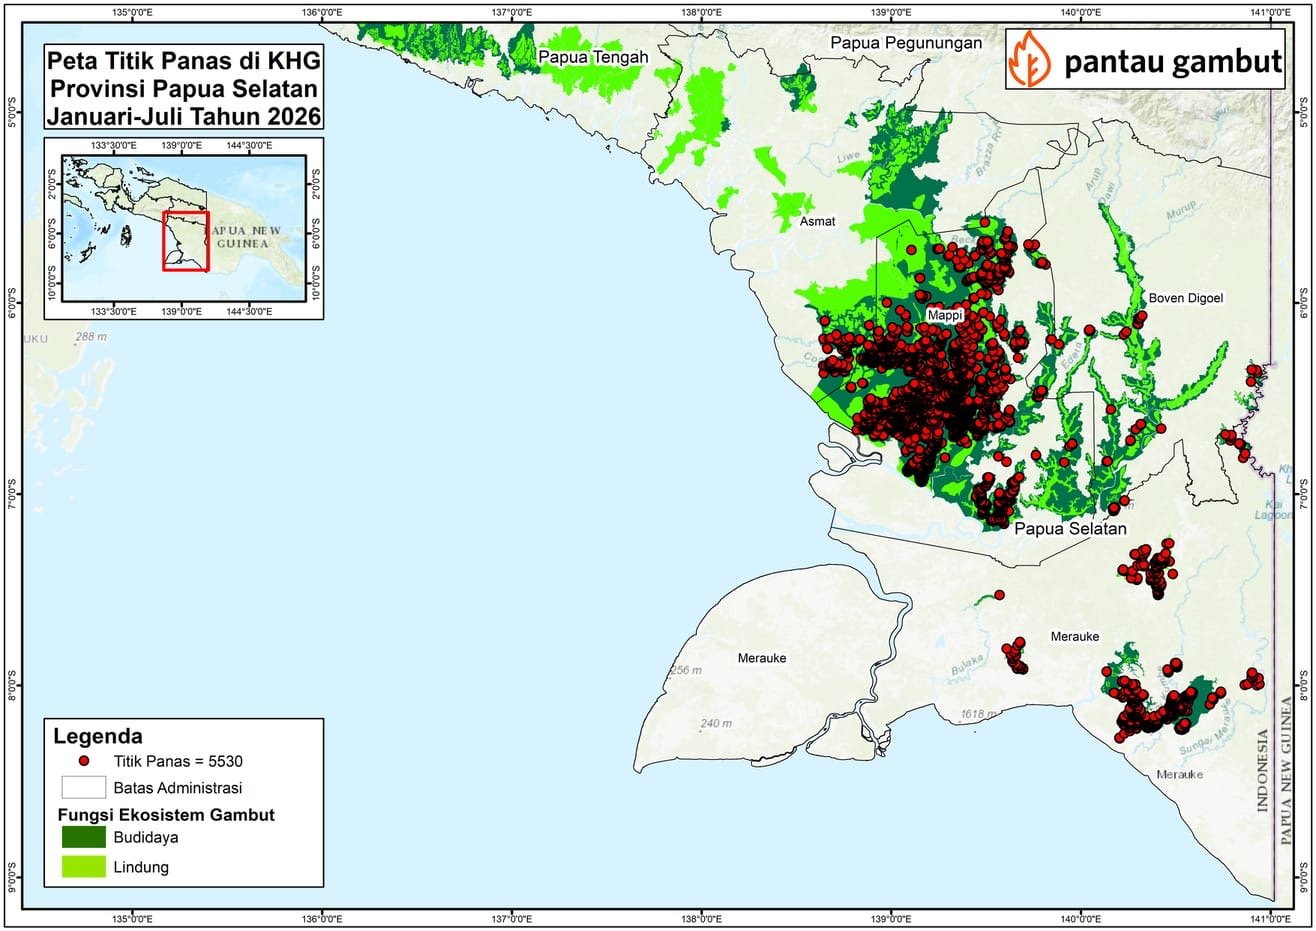
Task: Click the Budidaya dark green legend swatch
Action: click(83, 837)
